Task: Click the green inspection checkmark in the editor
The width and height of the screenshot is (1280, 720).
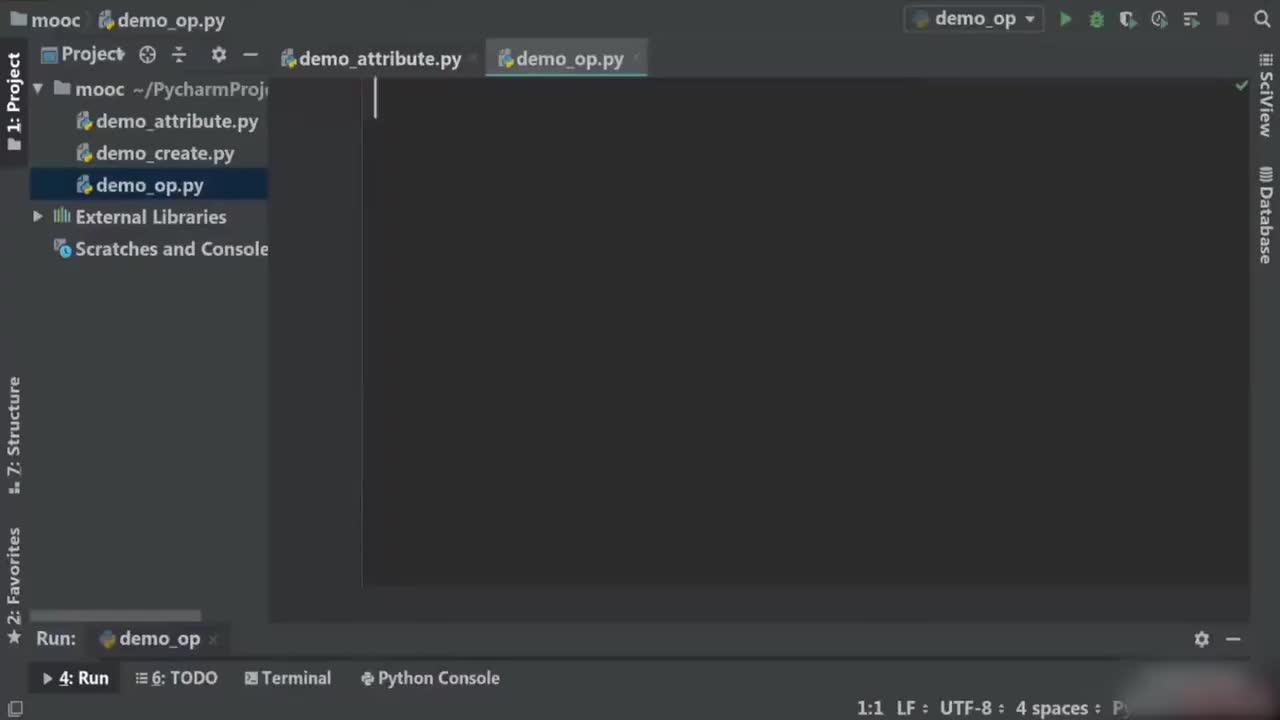Action: [1241, 86]
